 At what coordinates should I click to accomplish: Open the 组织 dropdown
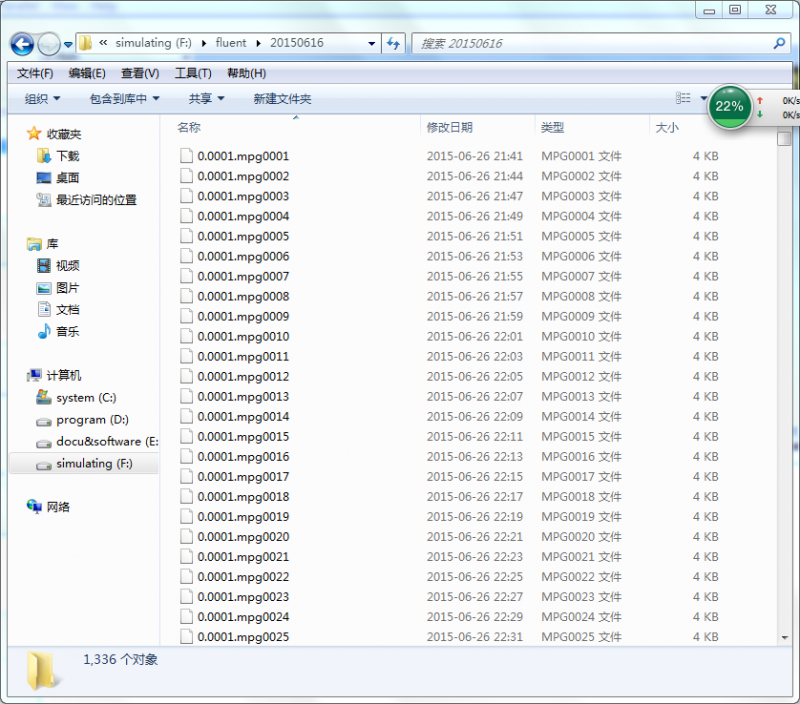coord(42,98)
